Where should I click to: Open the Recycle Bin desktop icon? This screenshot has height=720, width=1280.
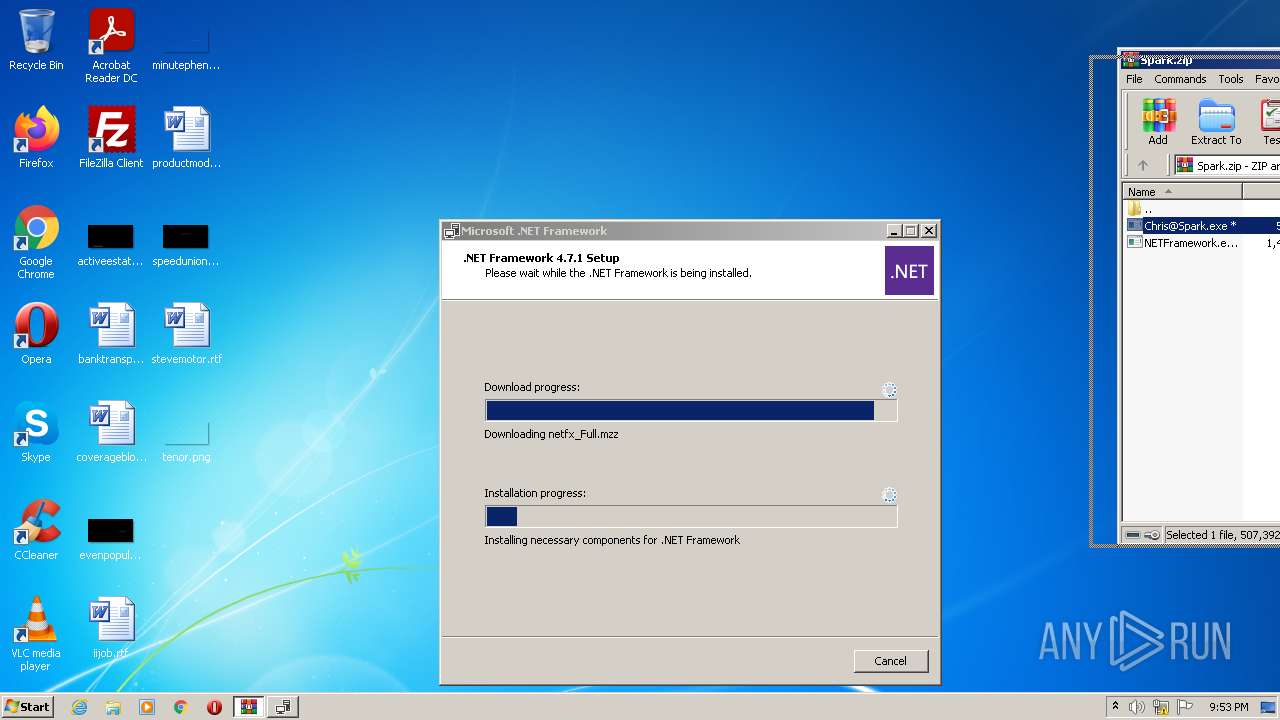click(x=36, y=40)
